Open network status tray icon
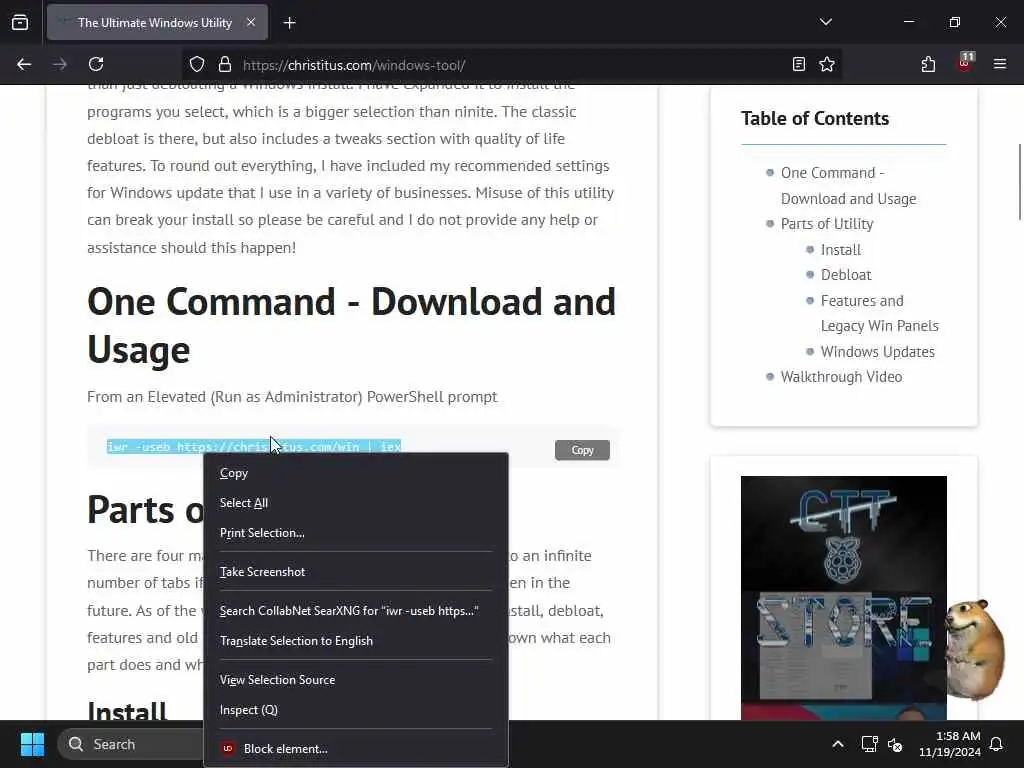 869,744
